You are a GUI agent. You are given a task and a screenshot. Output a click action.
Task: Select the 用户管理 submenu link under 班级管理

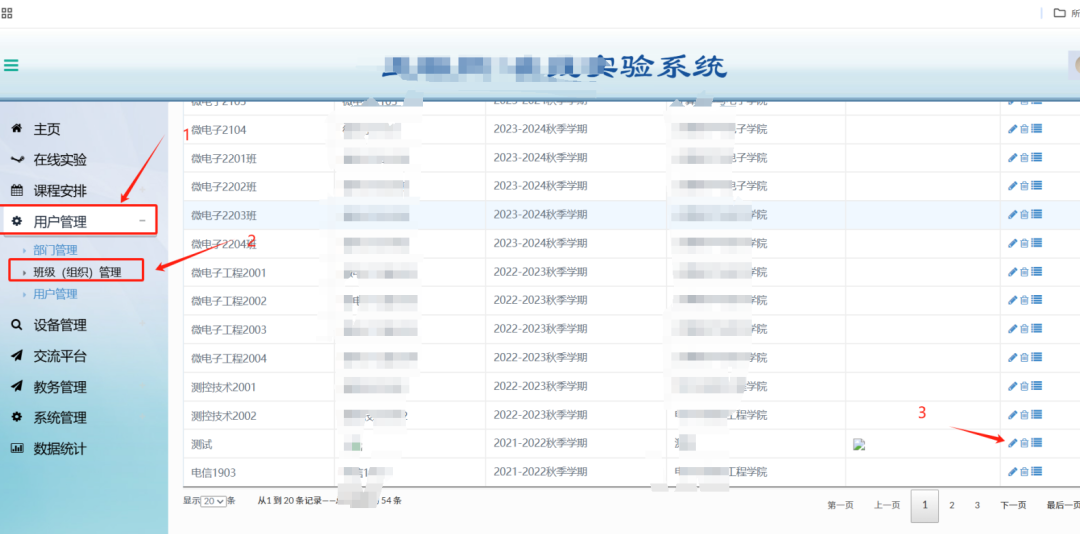tap(55, 294)
